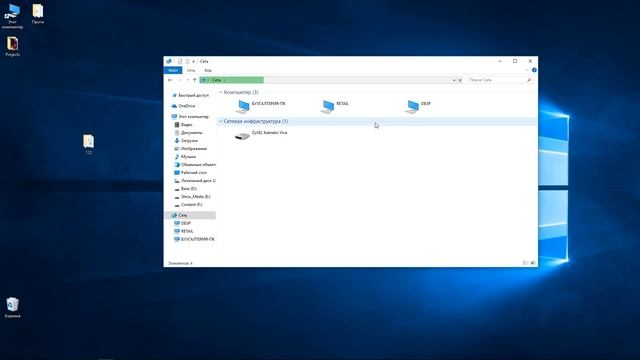The height and width of the screenshot is (360, 640).
Task: Click the Properties icon in the title bar
Action: click(x=180, y=61)
